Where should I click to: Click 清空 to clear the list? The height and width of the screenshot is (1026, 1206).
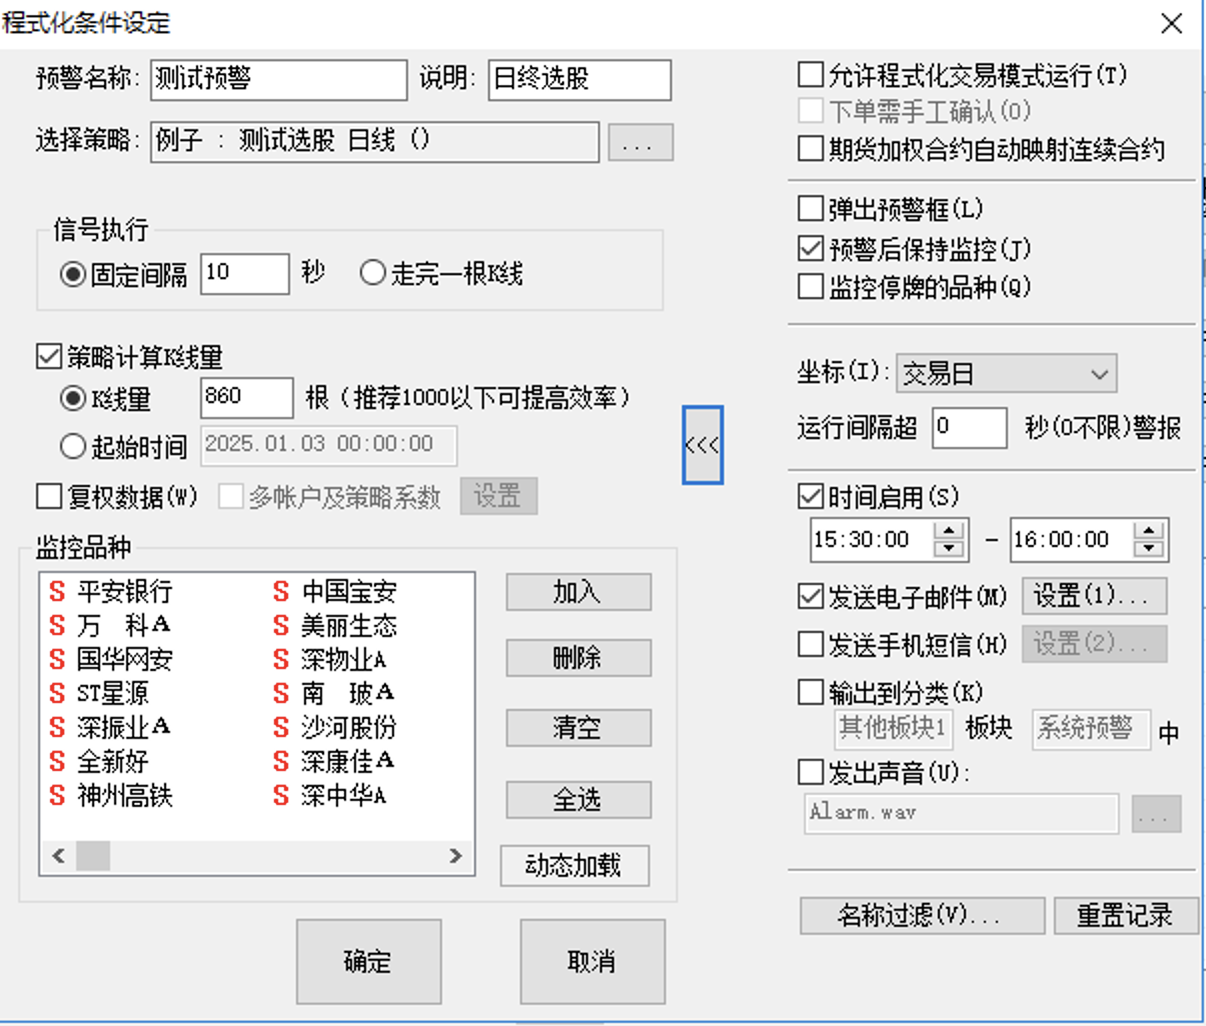click(578, 728)
